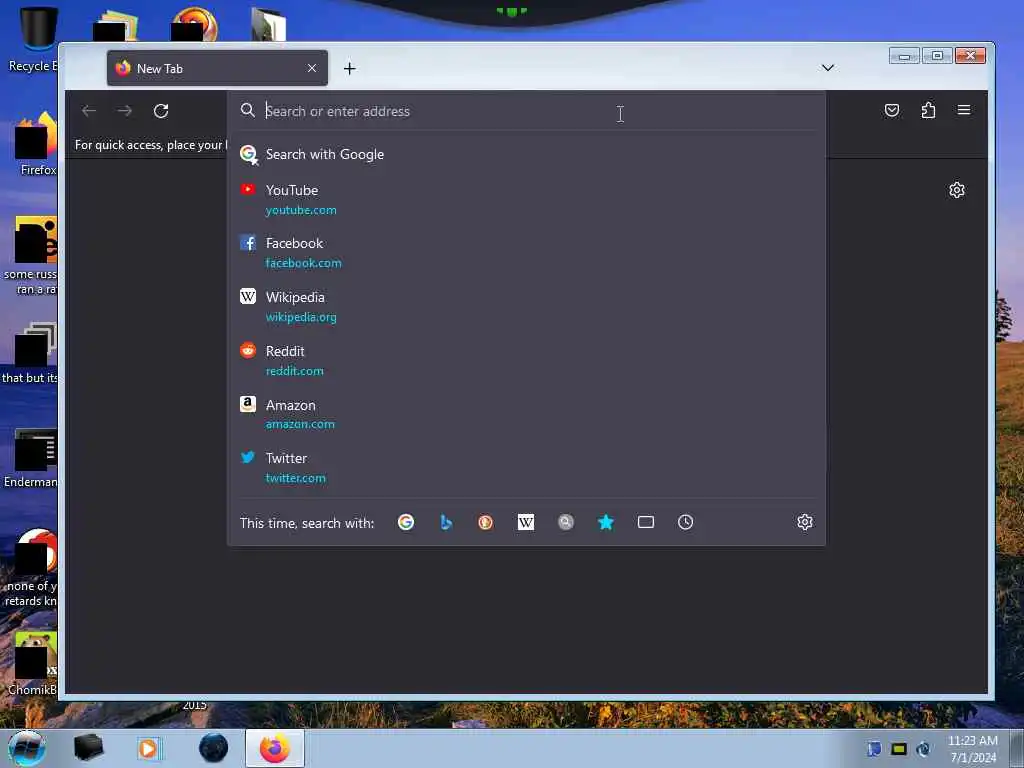Screen dimensions: 1024x768
Task: Click the search magnifier in the address bar
Action: [248, 110]
